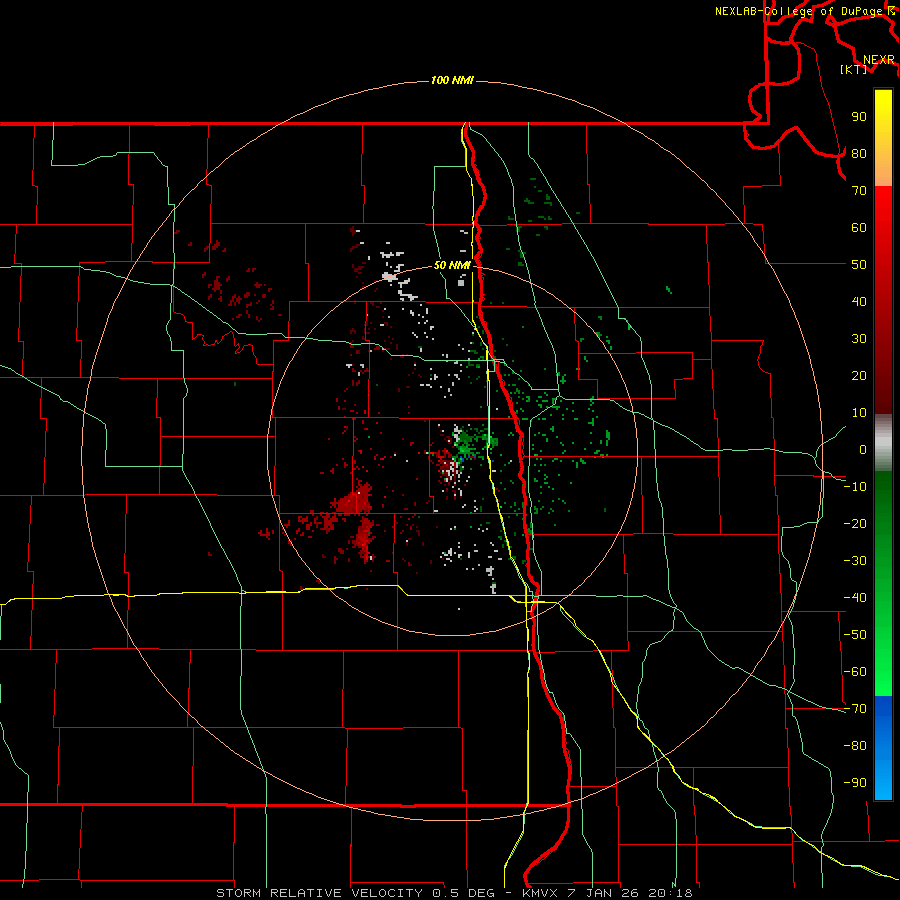Image resolution: width=900 pixels, height=900 pixels.
Task: Click the "STORM RELATIVE VELOCITY" caption text
Action: click(321, 893)
